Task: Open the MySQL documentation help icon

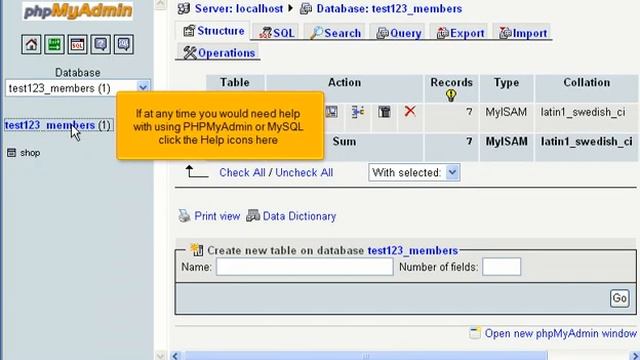Action: click(x=124, y=44)
